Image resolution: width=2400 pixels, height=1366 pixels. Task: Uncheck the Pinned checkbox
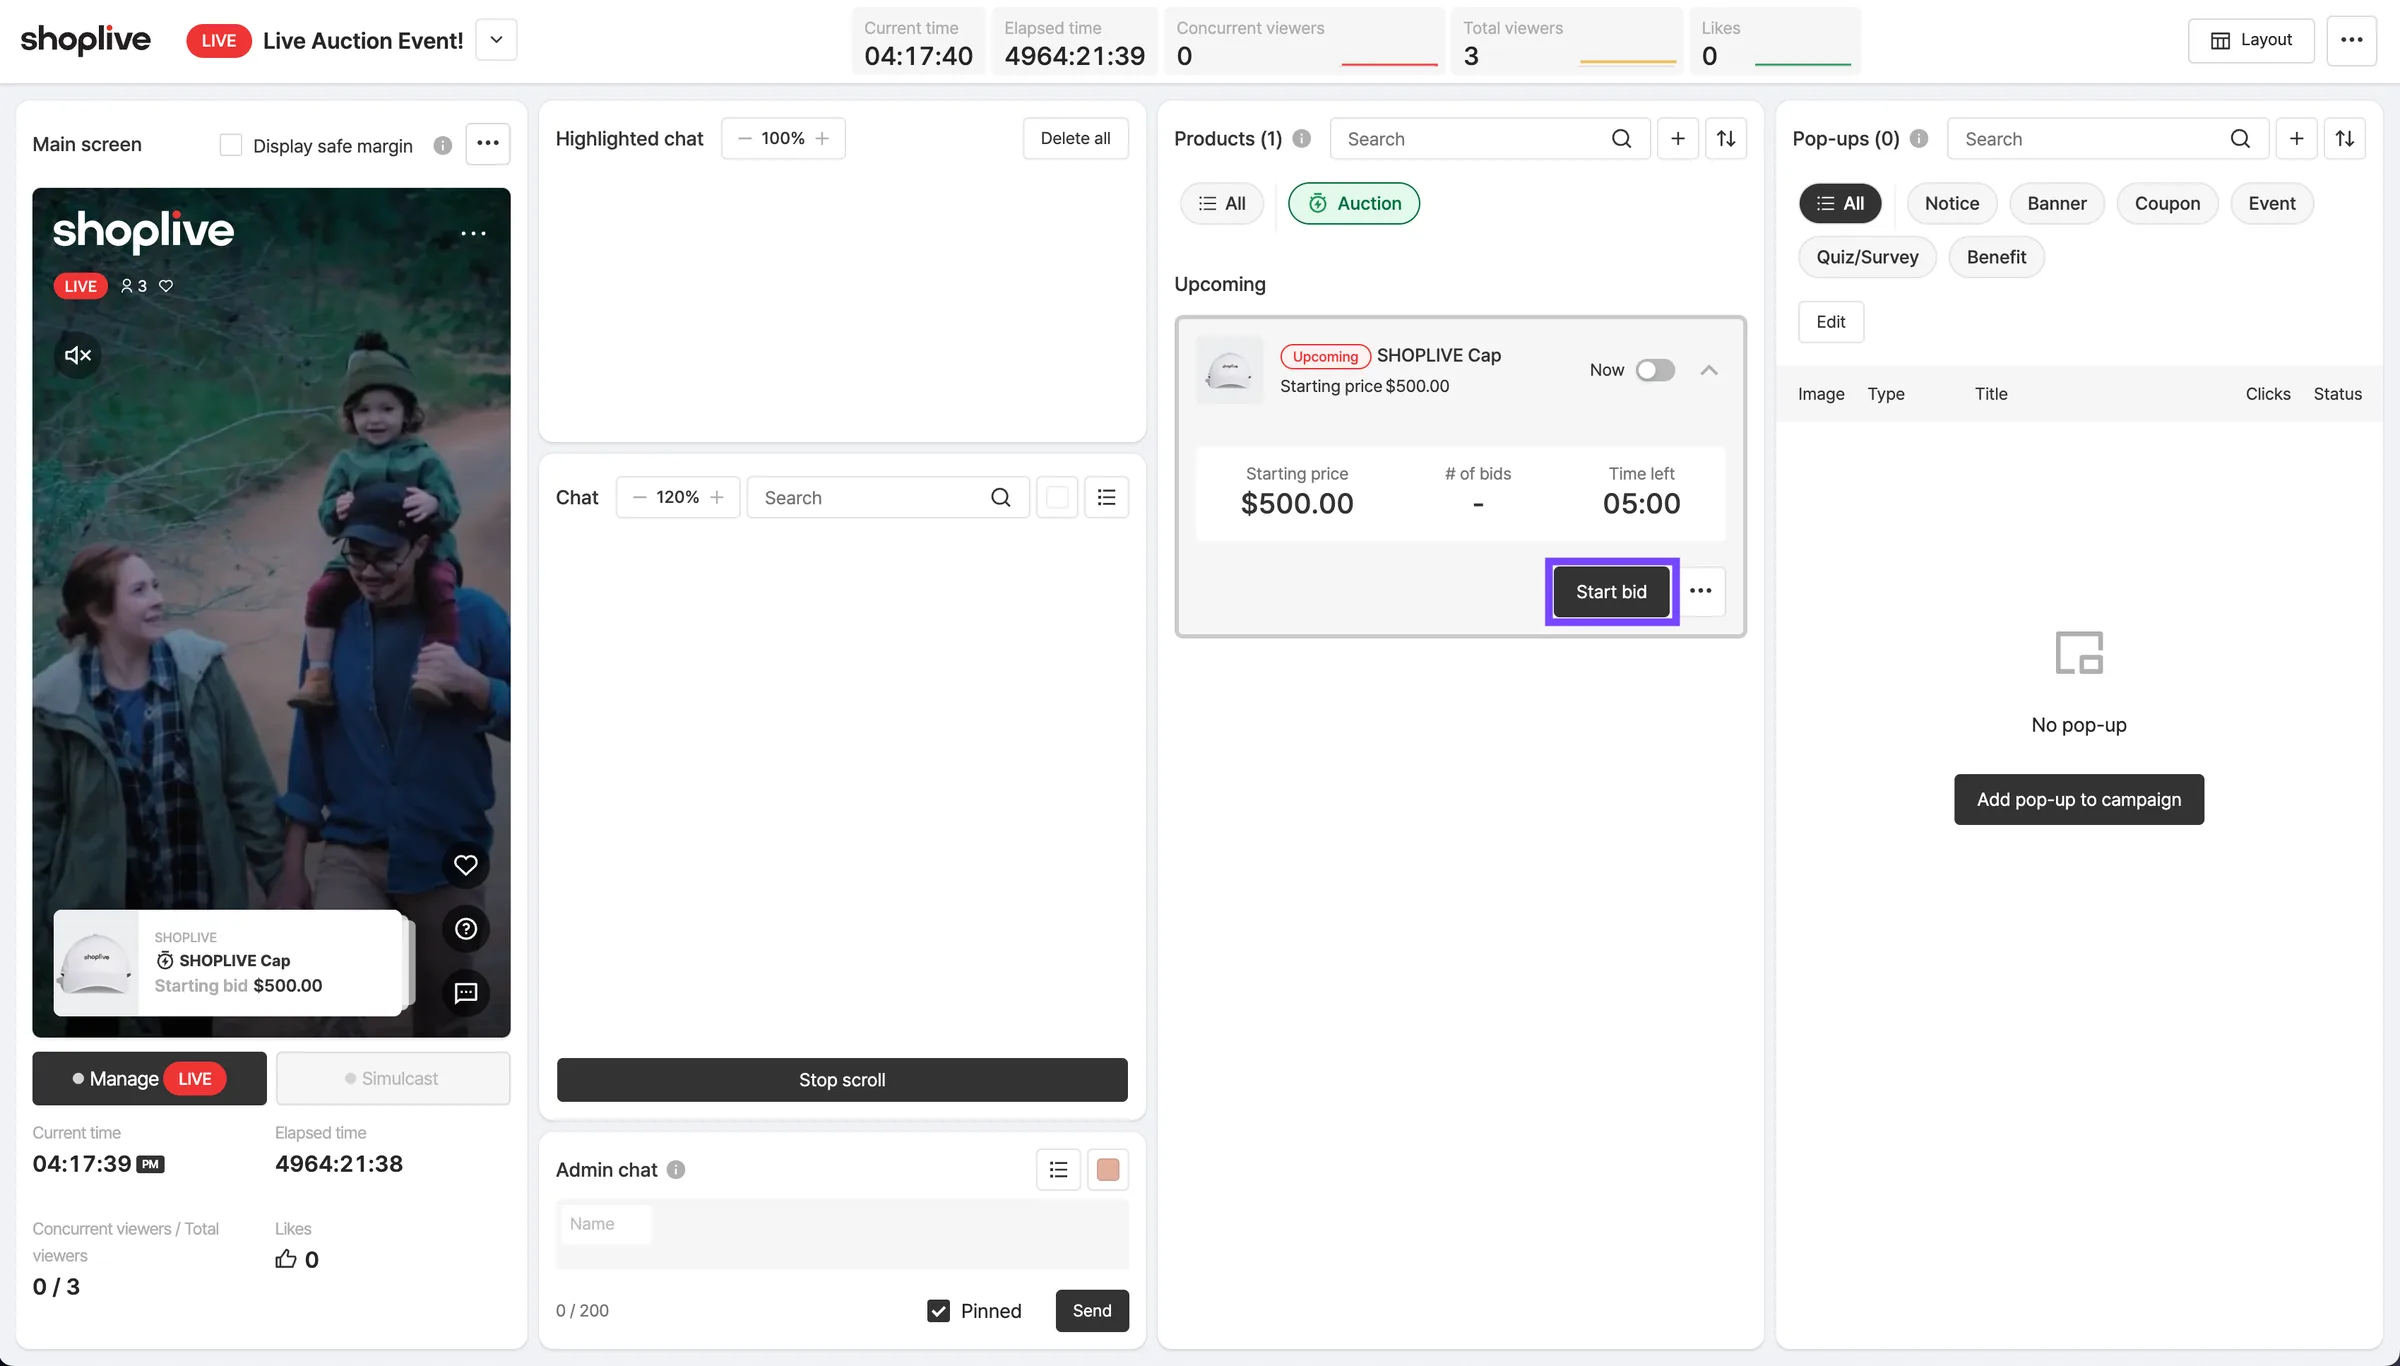(938, 1311)
